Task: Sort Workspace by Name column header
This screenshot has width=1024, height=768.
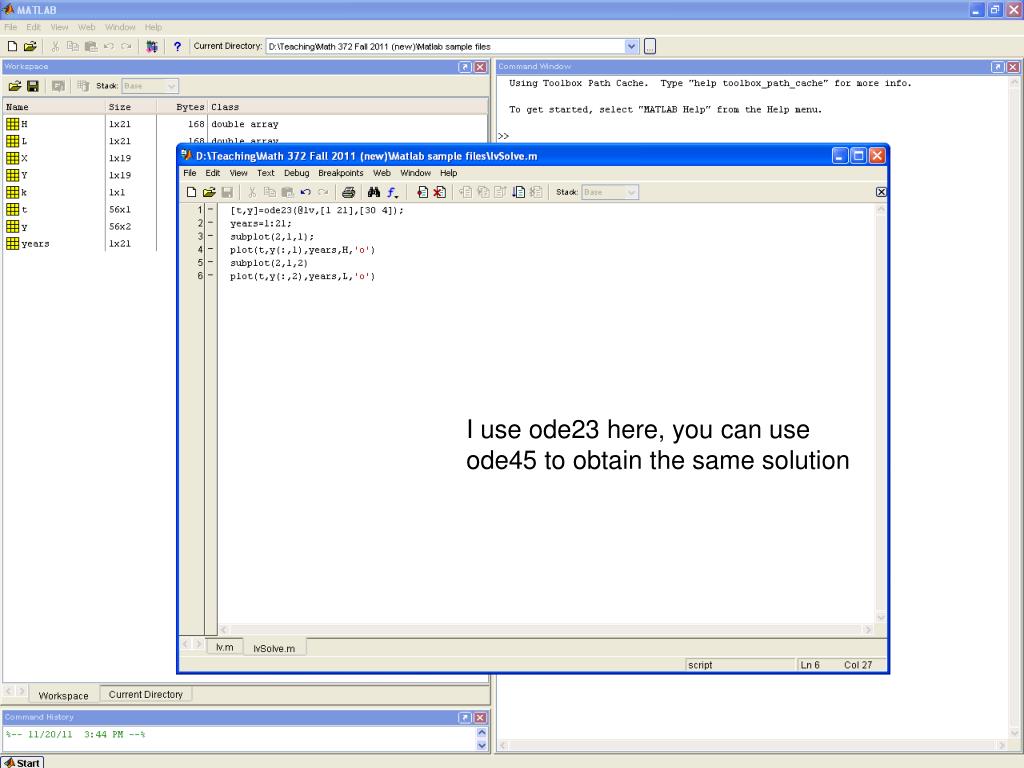Action: (54, 106)
